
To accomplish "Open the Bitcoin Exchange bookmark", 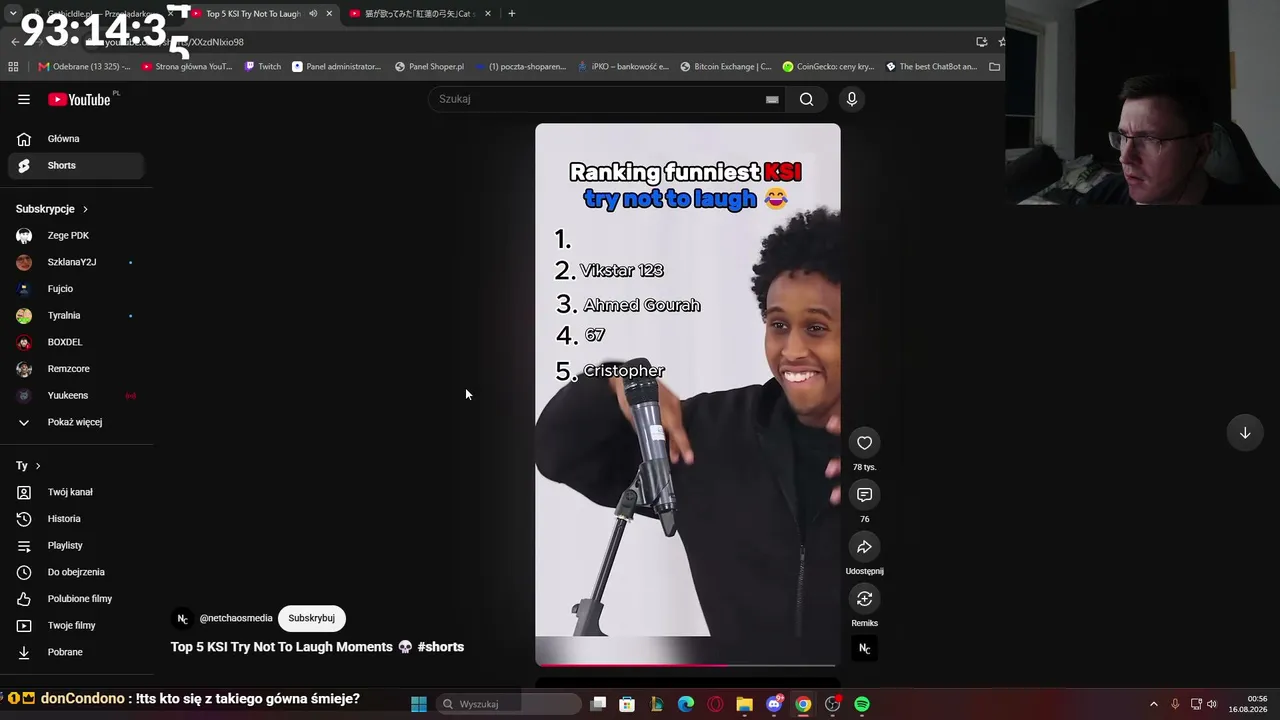I will tap(725, 67).
